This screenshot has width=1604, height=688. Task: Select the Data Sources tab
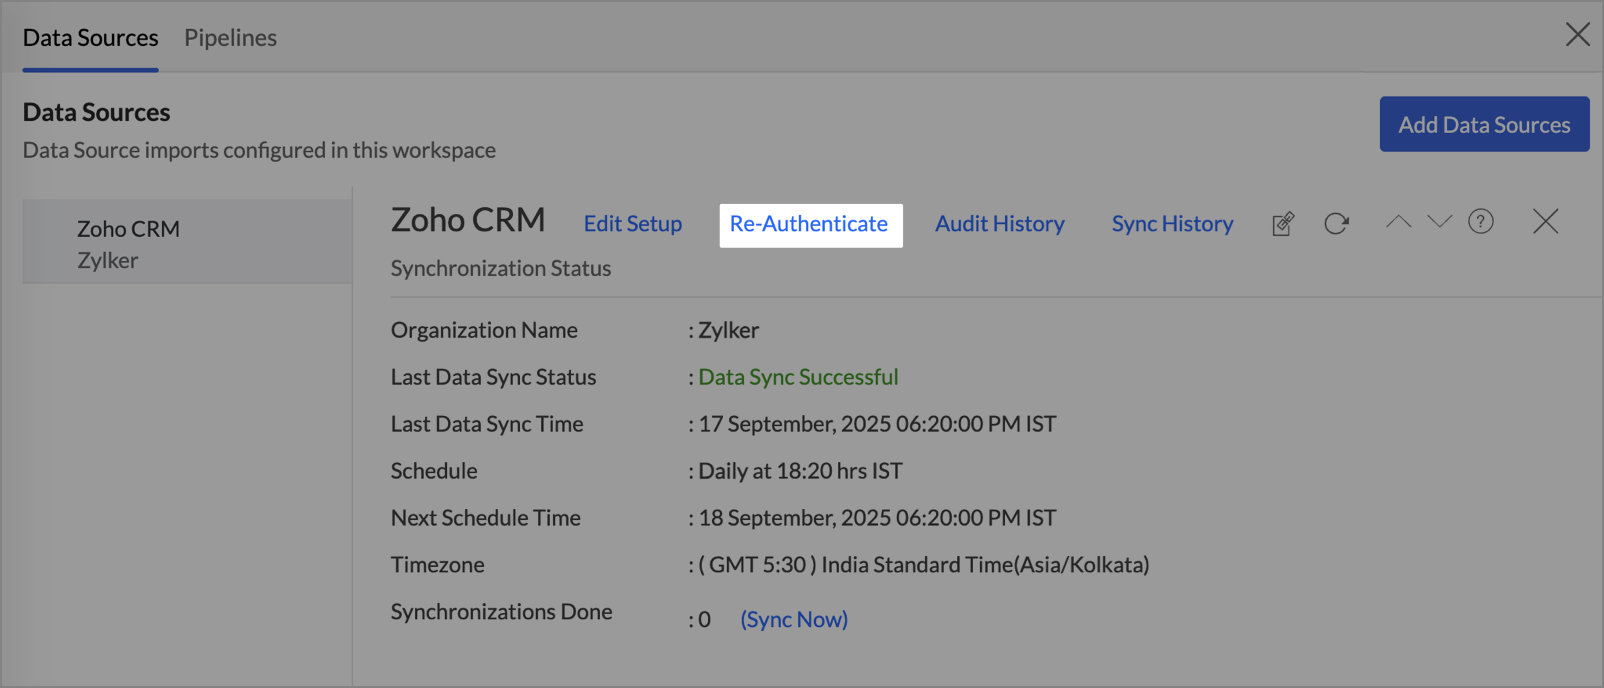click(x=90, y=38)
